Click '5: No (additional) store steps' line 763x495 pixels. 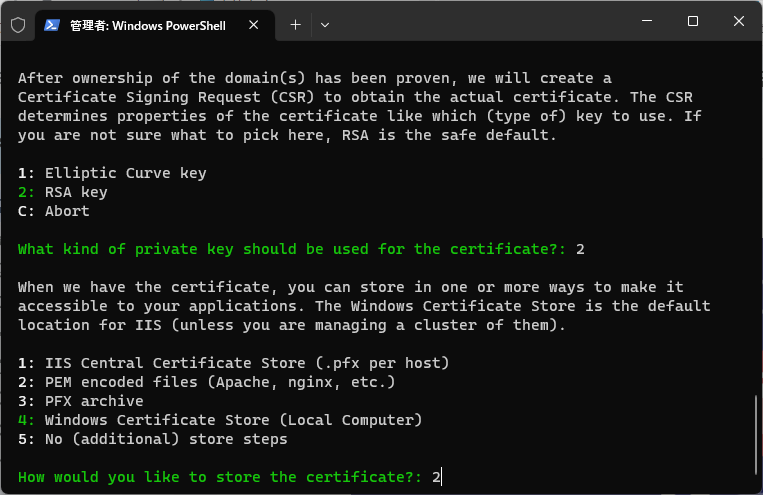(153, 439)
